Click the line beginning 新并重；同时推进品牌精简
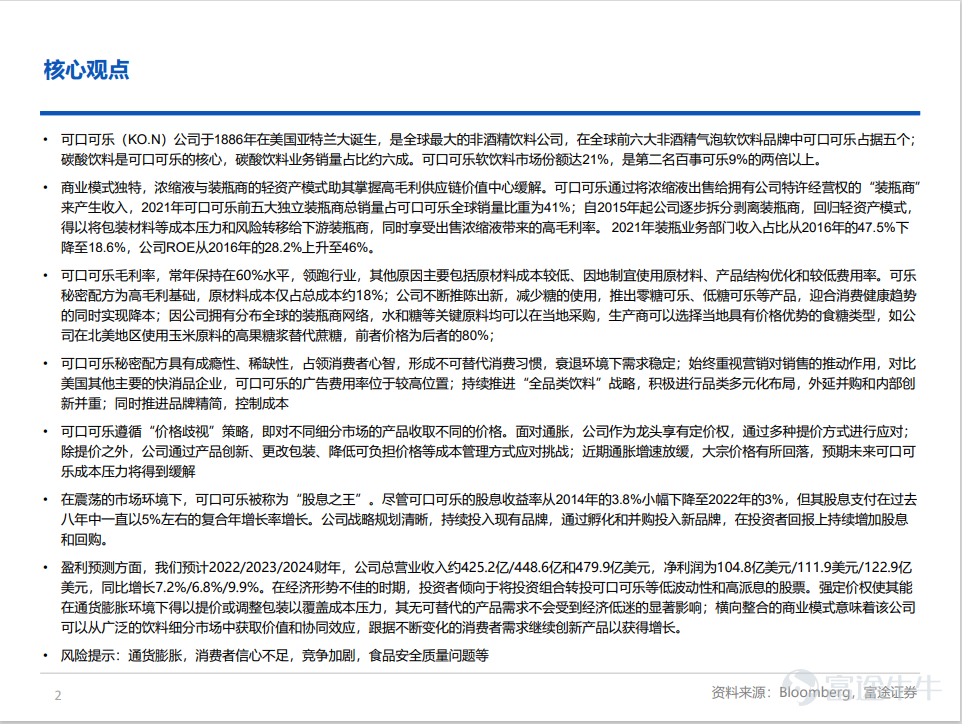962x724 pixels. click(x=174, y=404)
